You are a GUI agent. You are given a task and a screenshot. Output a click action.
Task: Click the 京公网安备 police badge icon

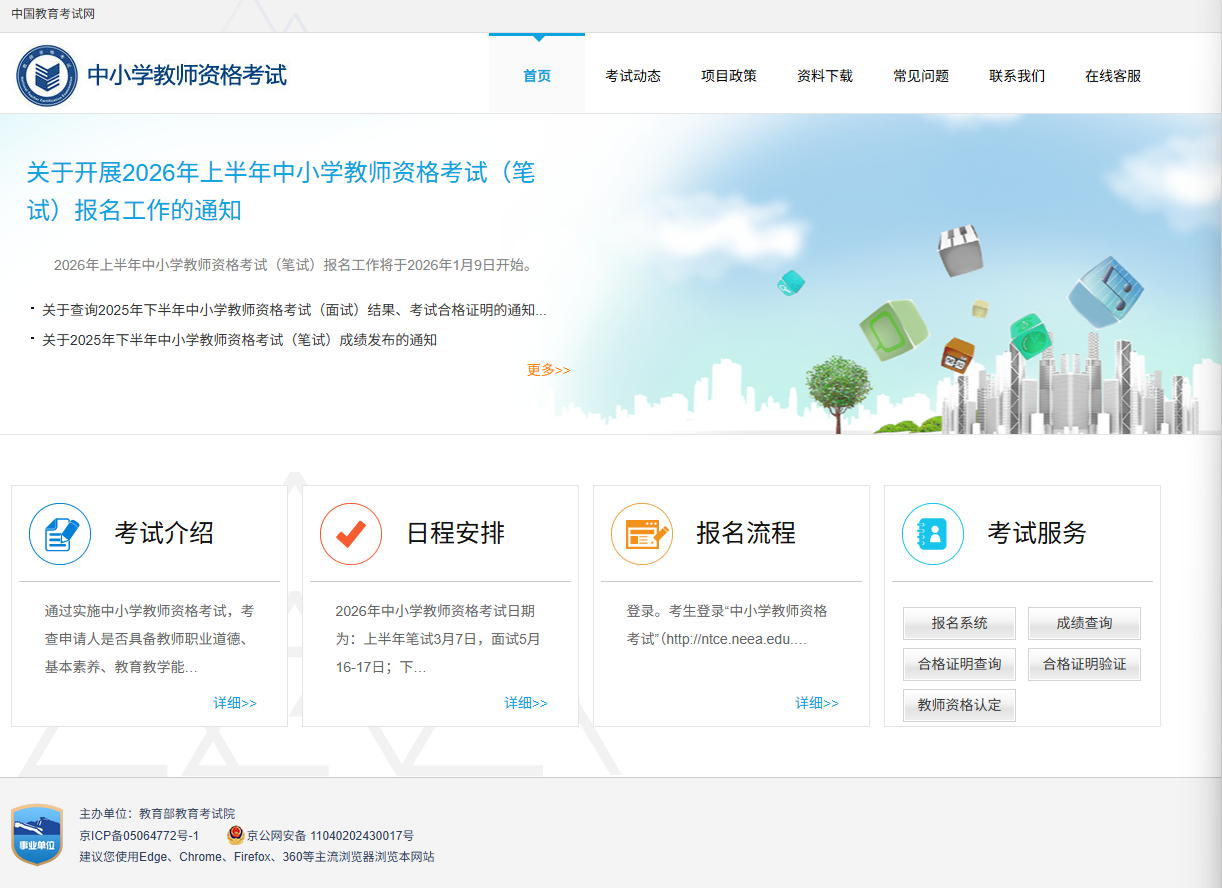236,835
